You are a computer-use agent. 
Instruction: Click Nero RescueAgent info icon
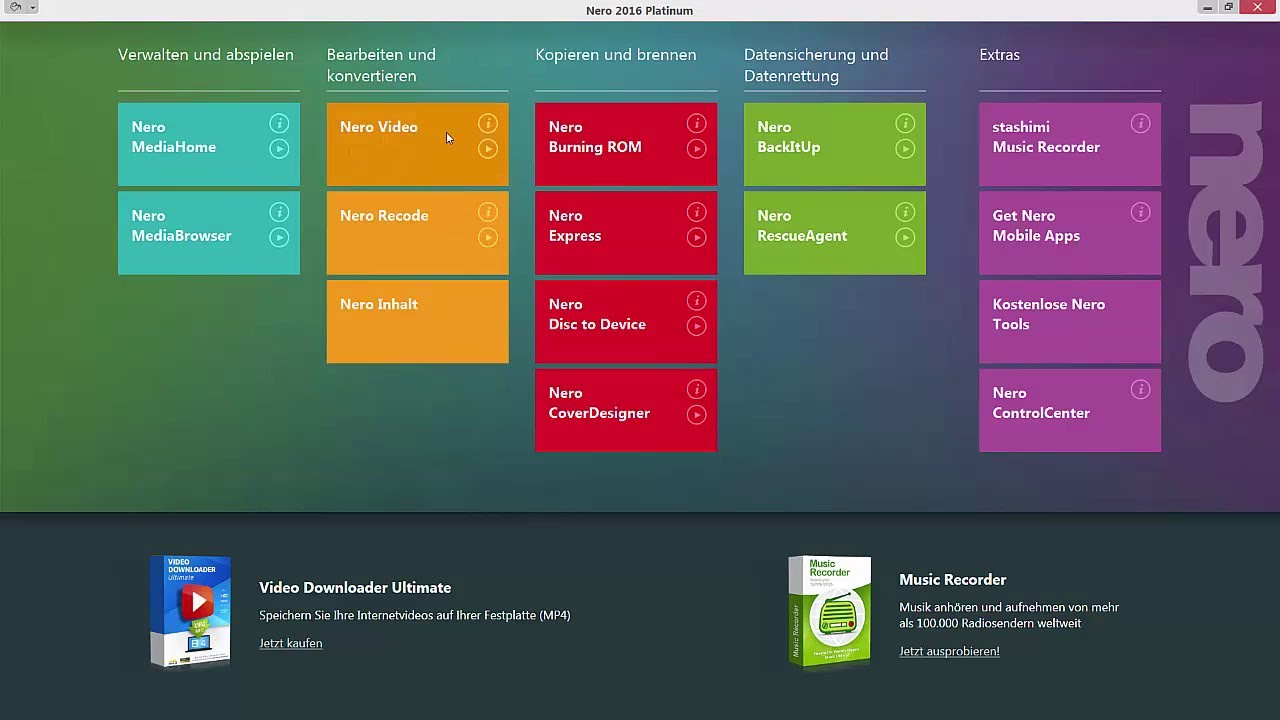tap(905, 212)
